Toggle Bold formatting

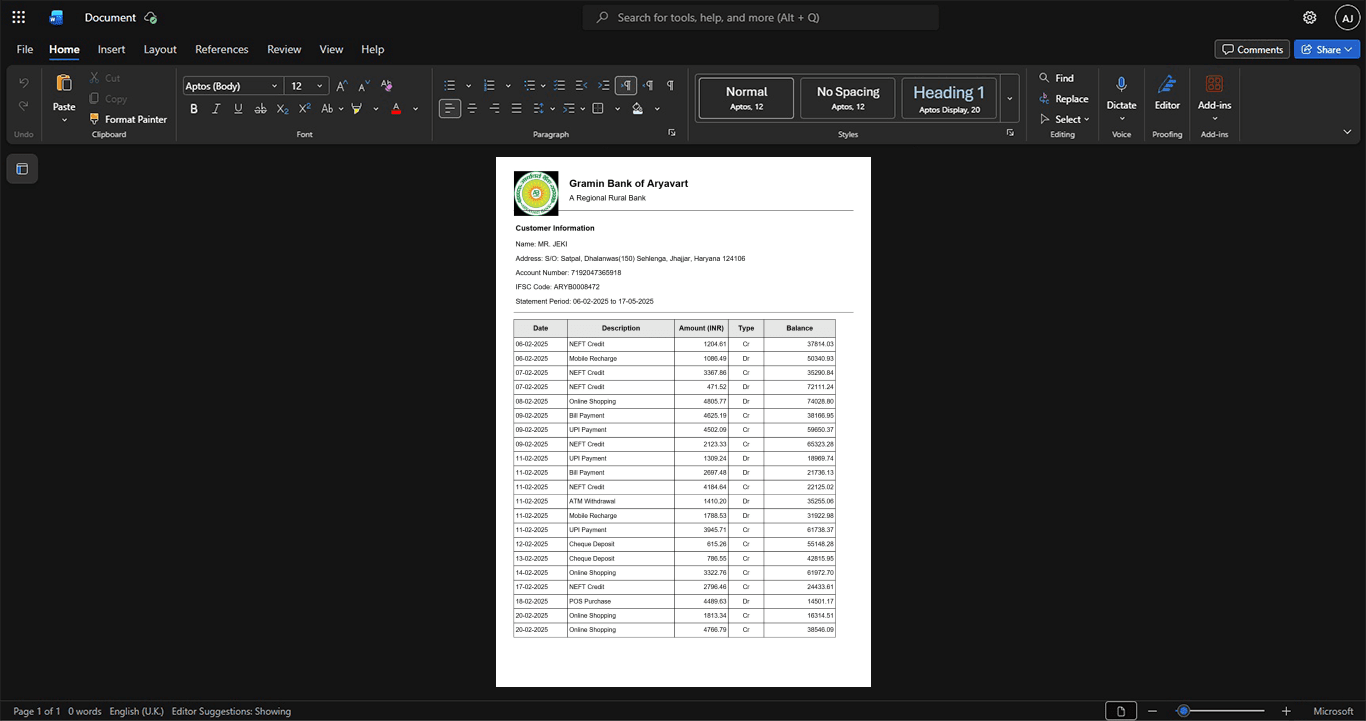[x=194, y=109]
